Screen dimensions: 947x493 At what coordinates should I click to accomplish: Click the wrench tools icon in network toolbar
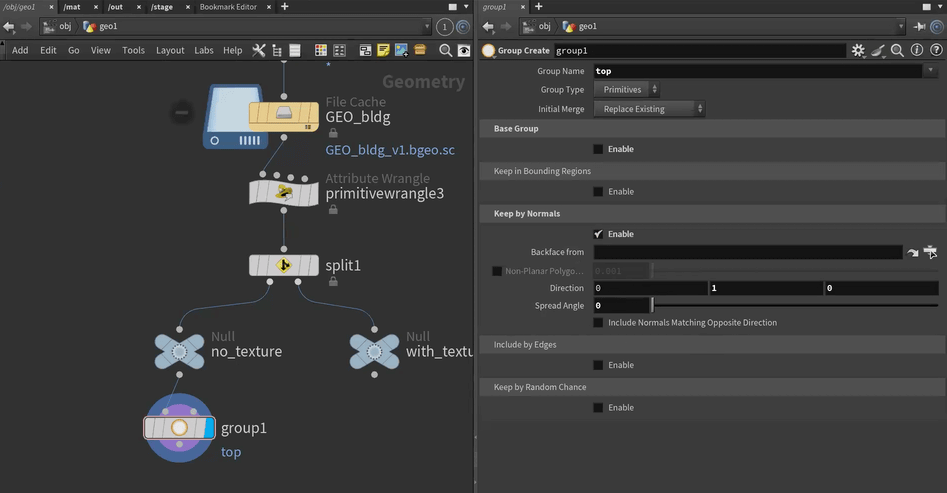259,50
